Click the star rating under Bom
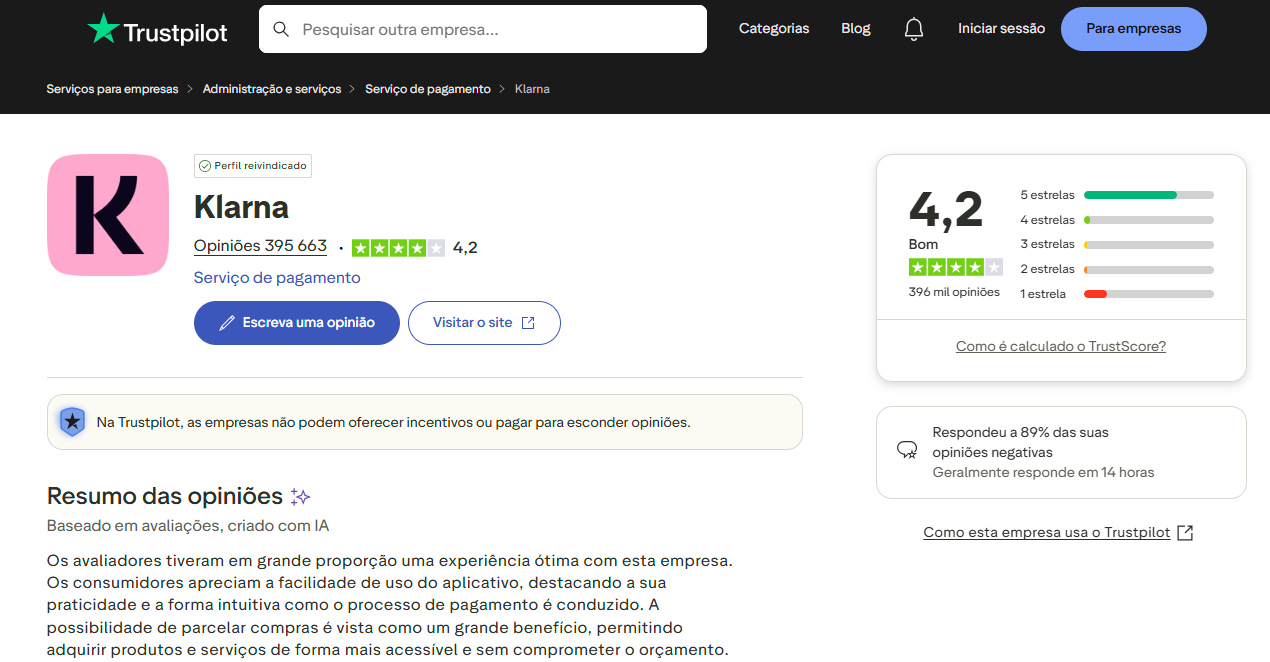Image resolution: width=1270 pixels, height=662 pixels. tap(955, 267)
